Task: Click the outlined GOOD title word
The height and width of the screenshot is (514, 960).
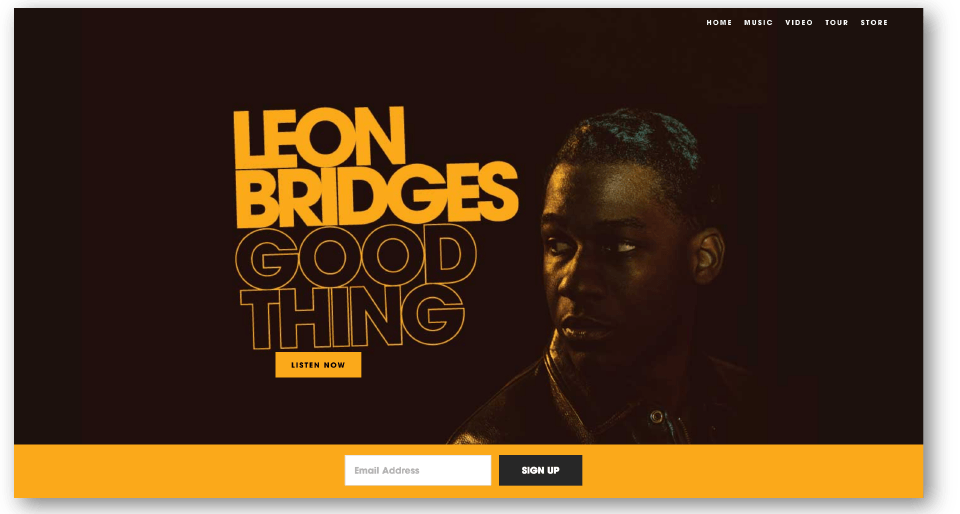Action: pyautogui.click(x=355, y=257)
